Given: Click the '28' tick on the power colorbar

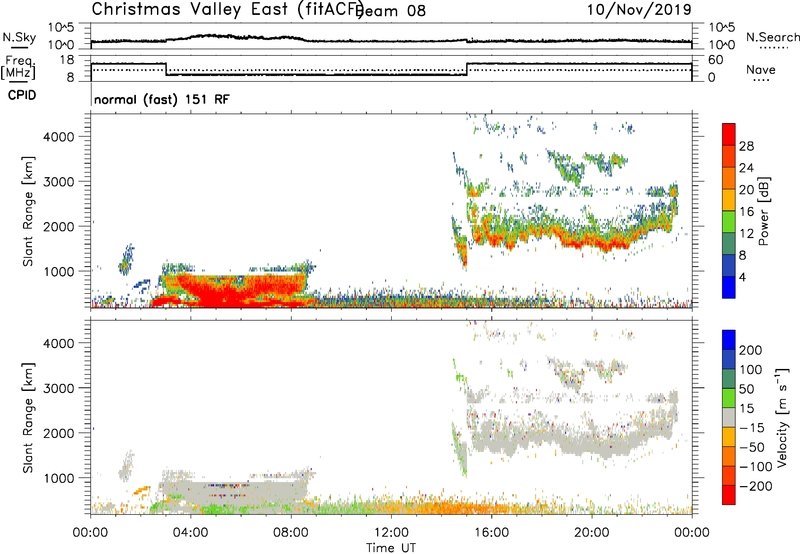Looking at the screenshot, I should coord(746,146).
